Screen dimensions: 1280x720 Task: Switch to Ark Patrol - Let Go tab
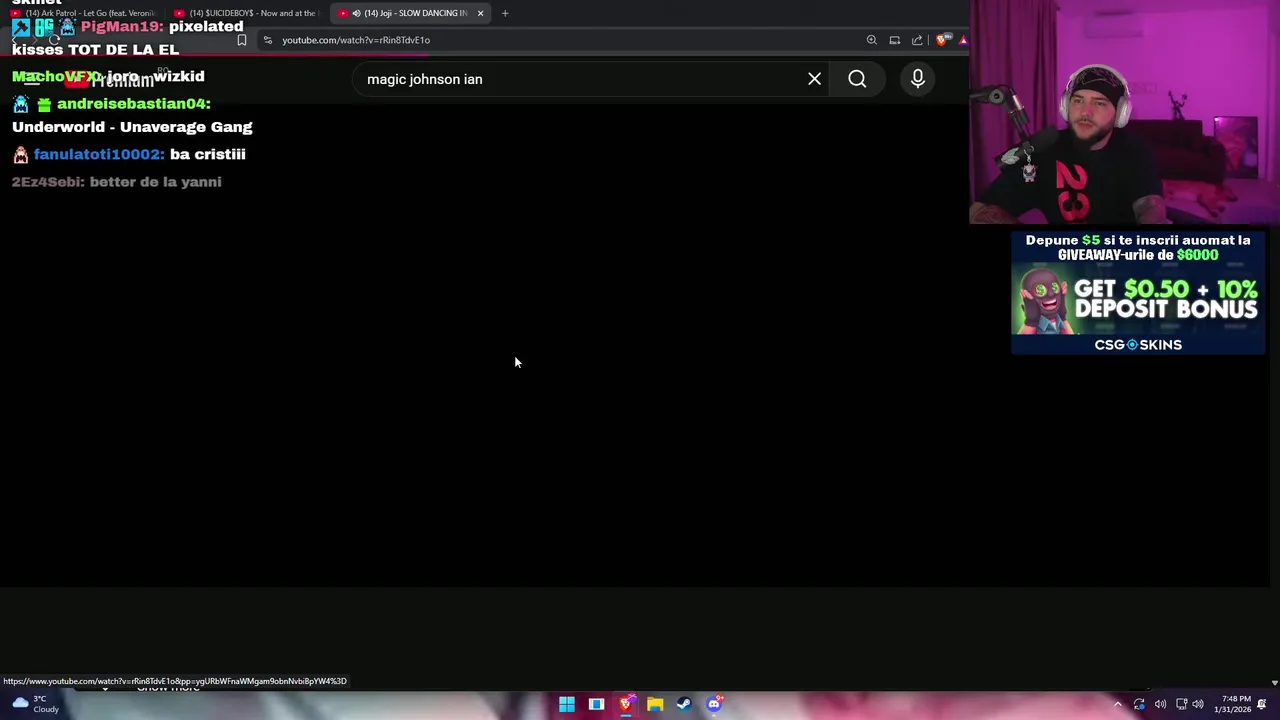[84, 13]
